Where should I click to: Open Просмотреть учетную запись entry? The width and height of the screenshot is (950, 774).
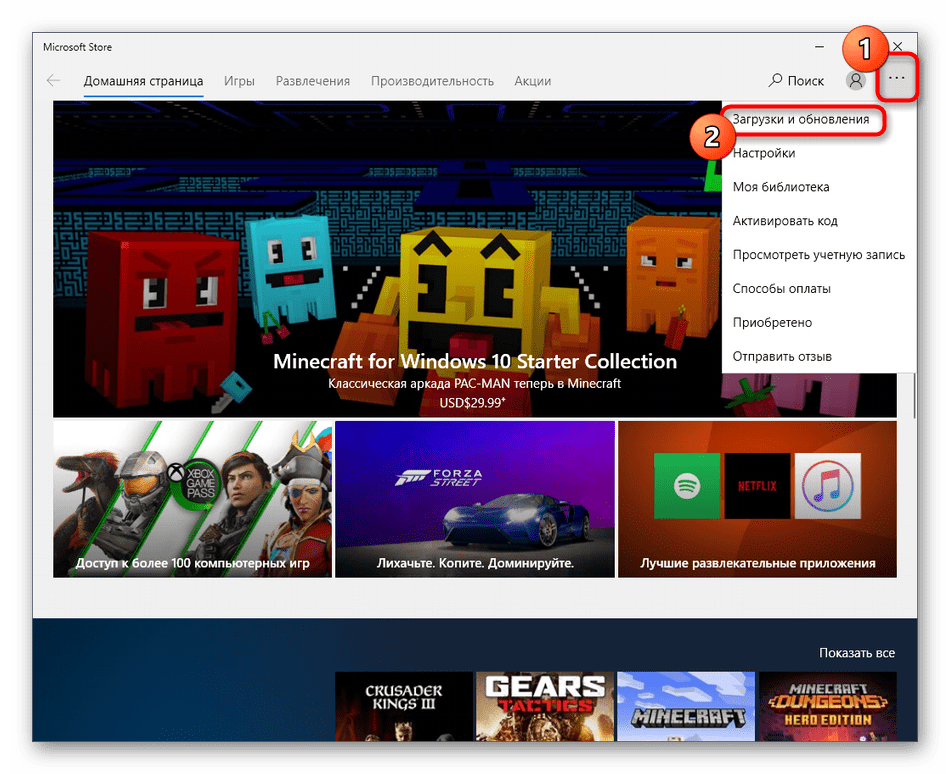coord(818,255)
